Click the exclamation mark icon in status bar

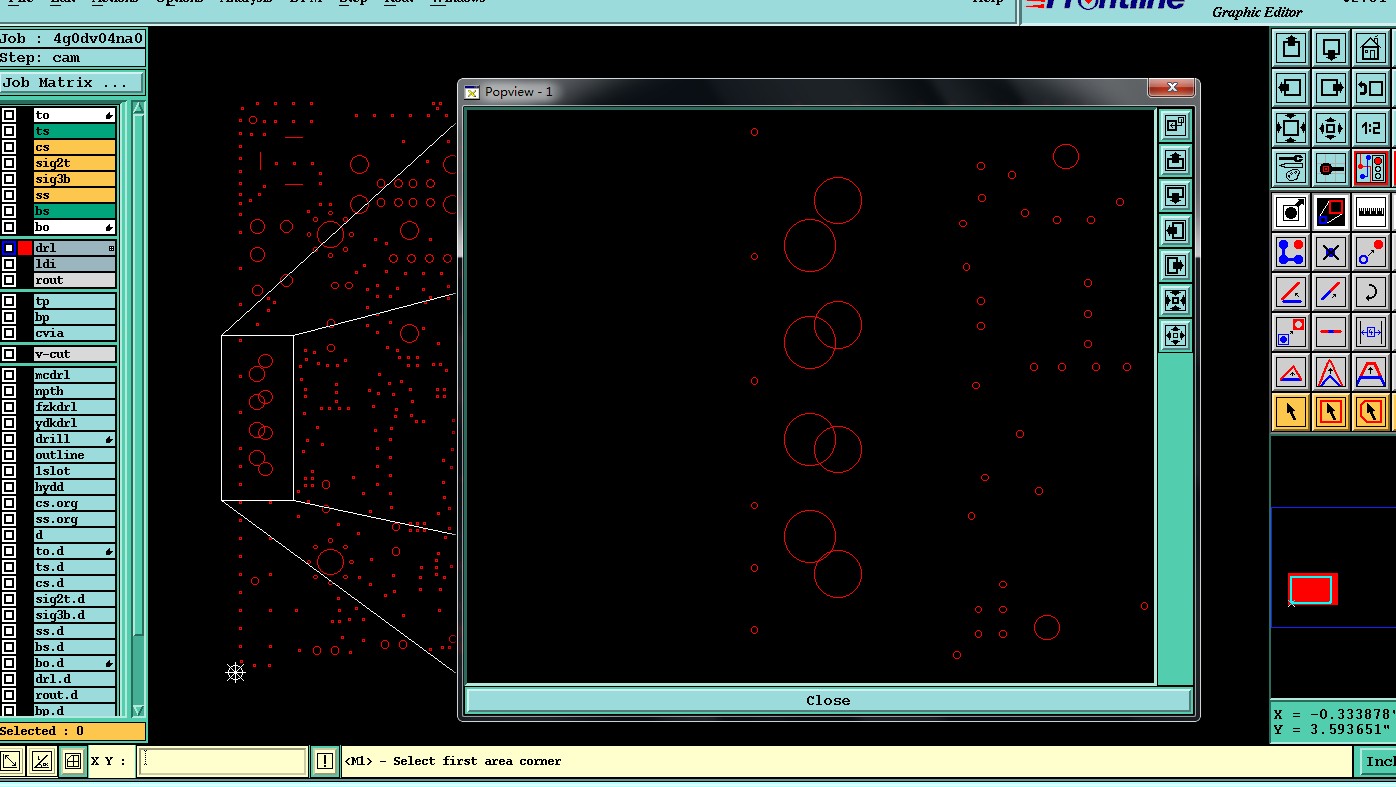coord(324,761)
